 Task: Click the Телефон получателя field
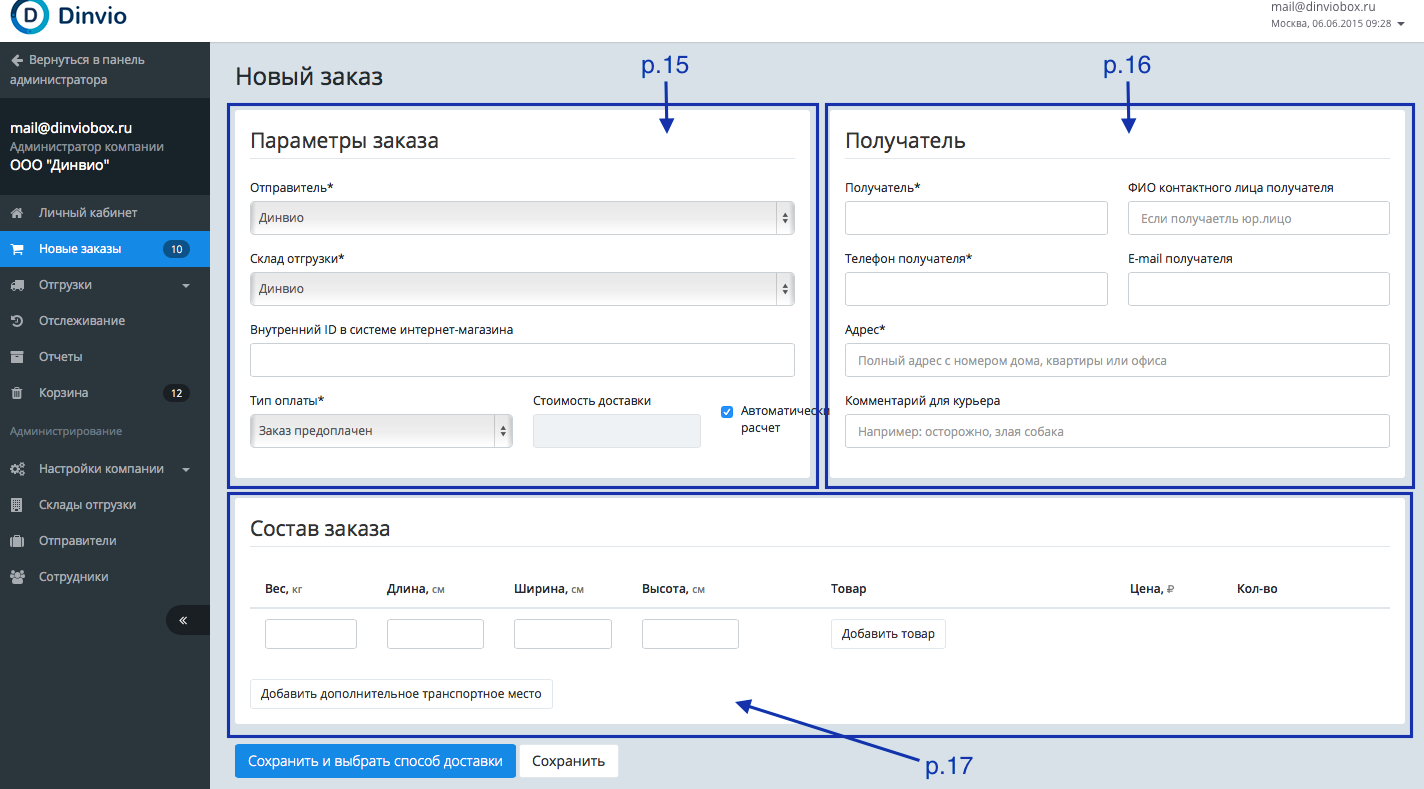coord(976,289)
